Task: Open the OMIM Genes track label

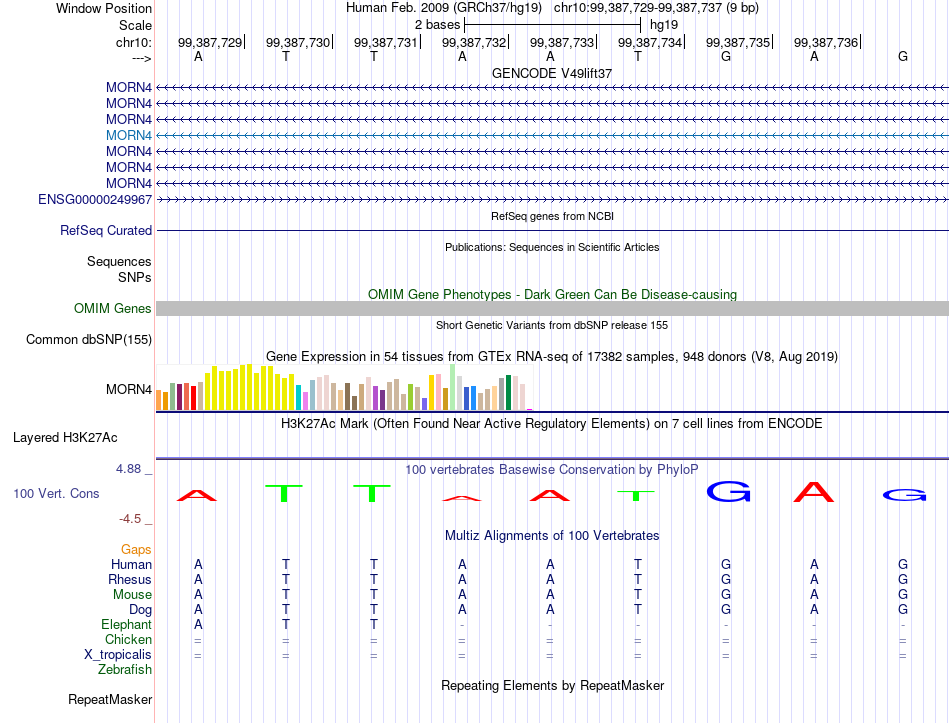Action: click(x=113, y=308)
